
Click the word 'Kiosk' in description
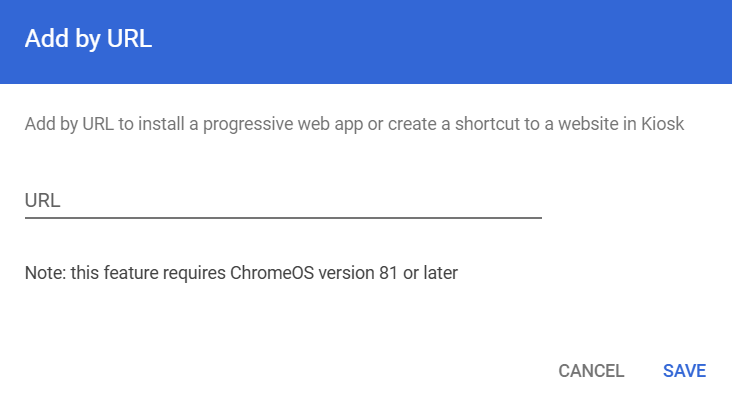662,124
